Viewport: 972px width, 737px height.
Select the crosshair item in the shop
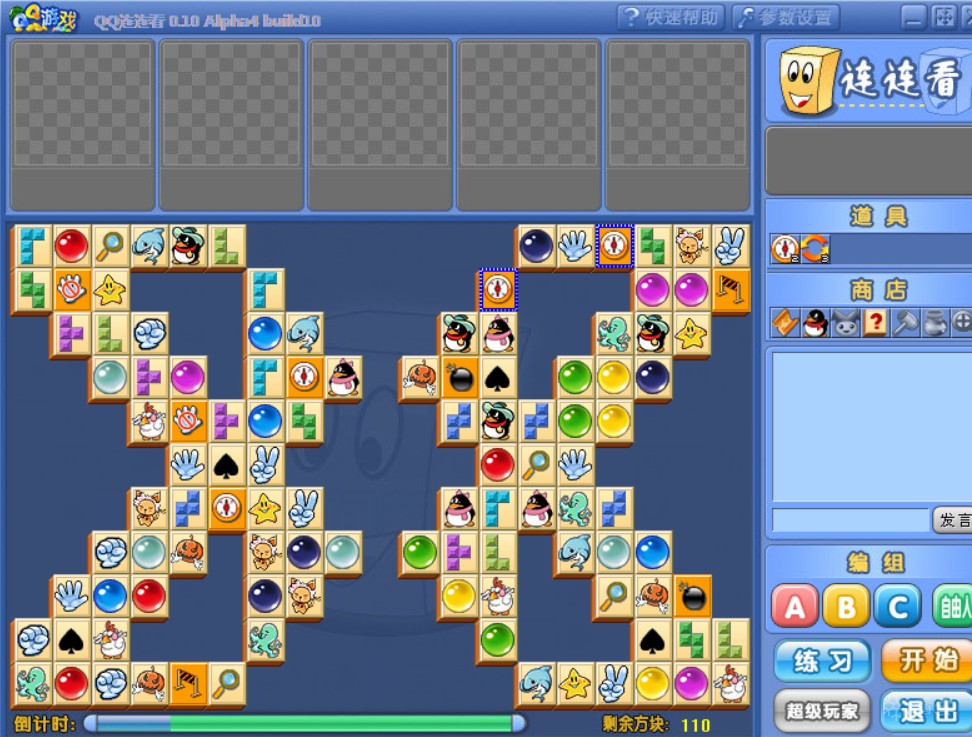point(960,322)
